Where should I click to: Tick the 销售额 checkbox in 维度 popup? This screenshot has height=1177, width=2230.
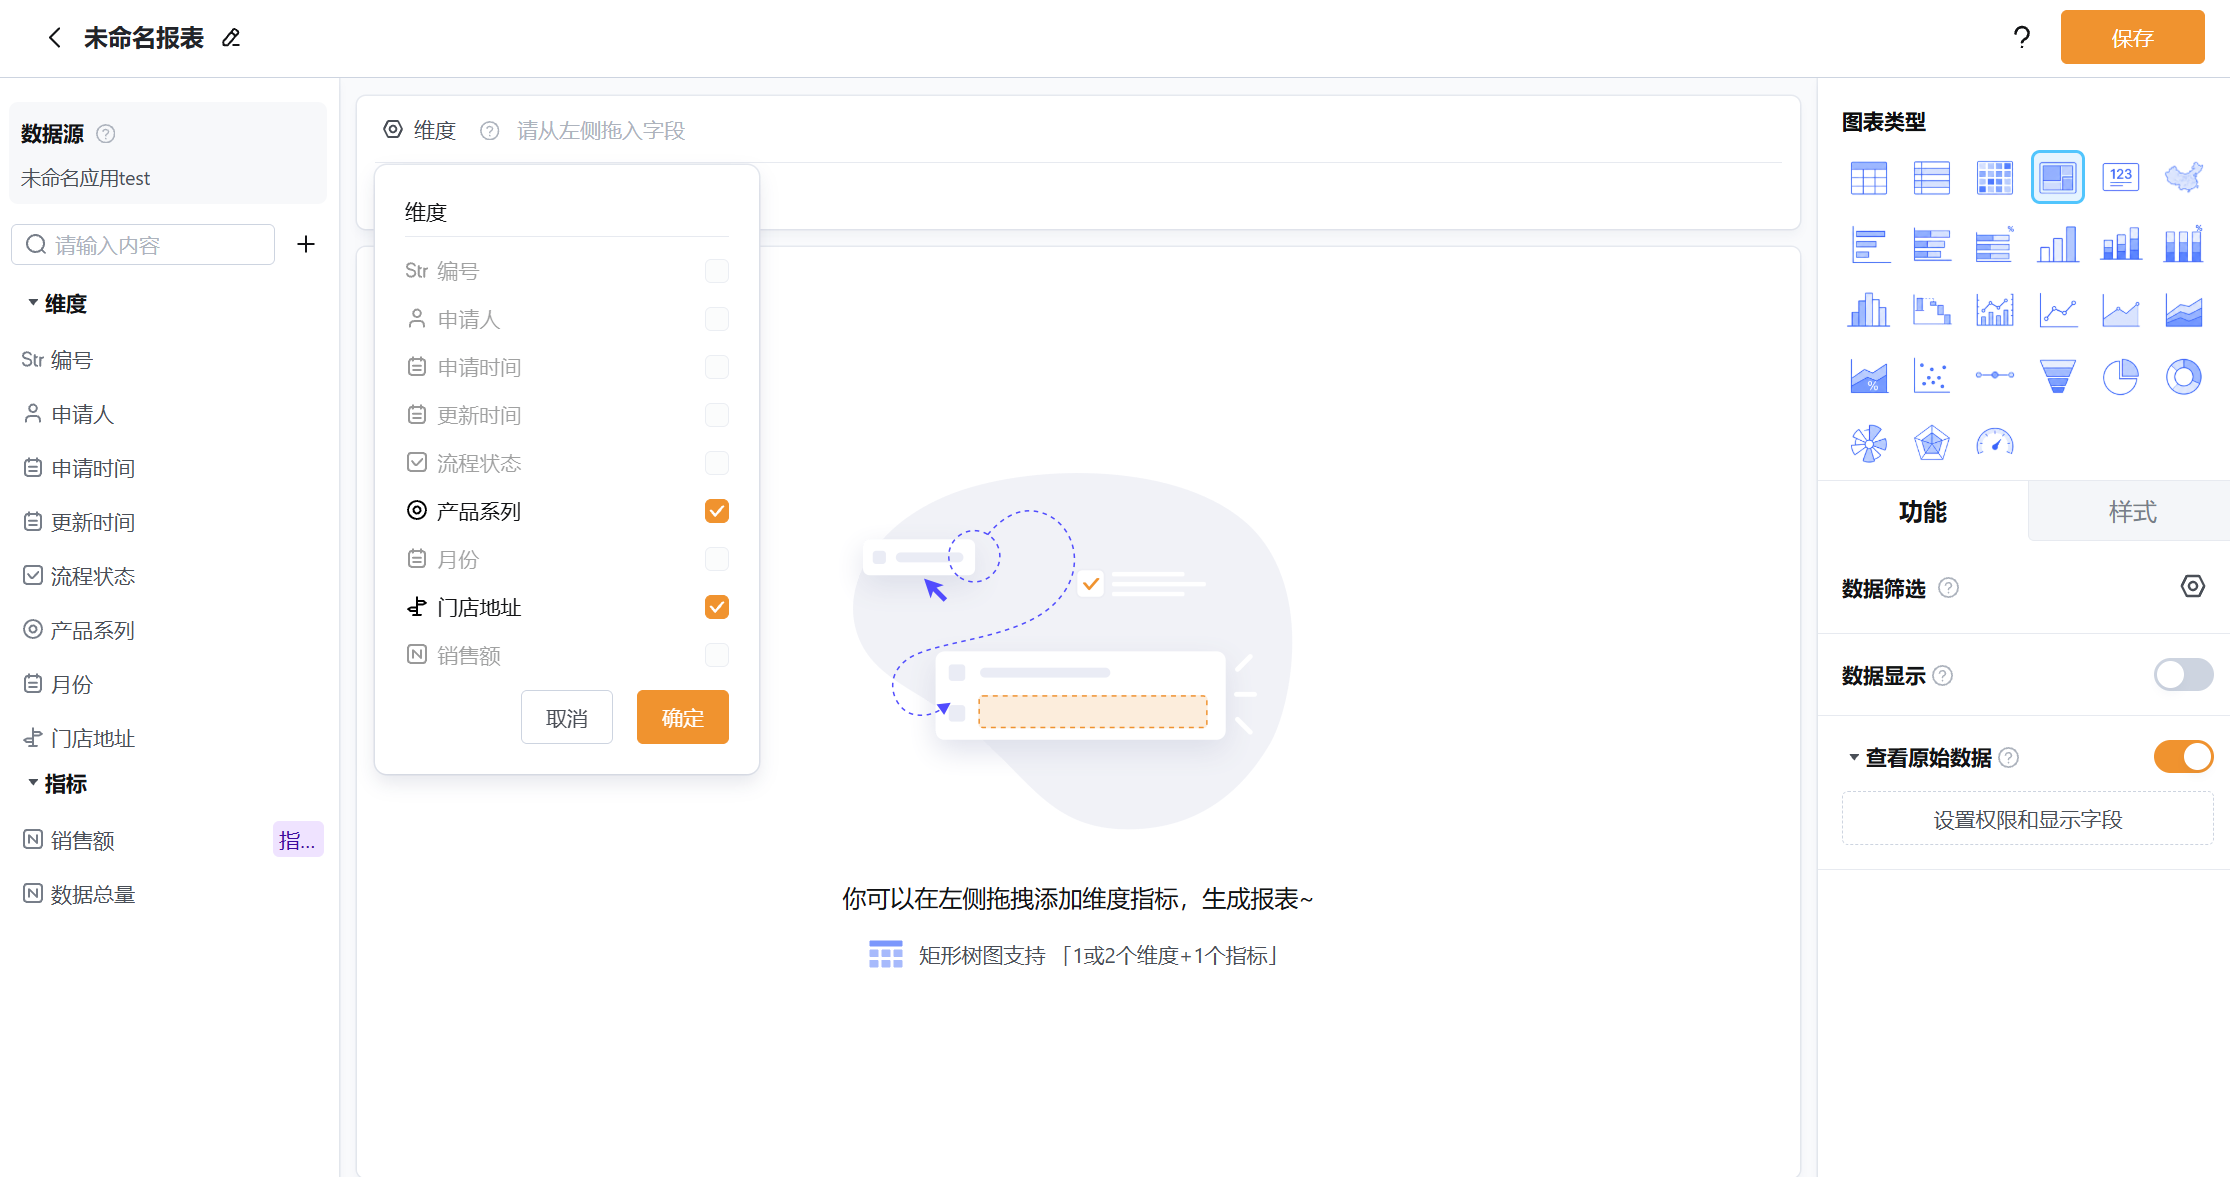(x=716, y=655)
